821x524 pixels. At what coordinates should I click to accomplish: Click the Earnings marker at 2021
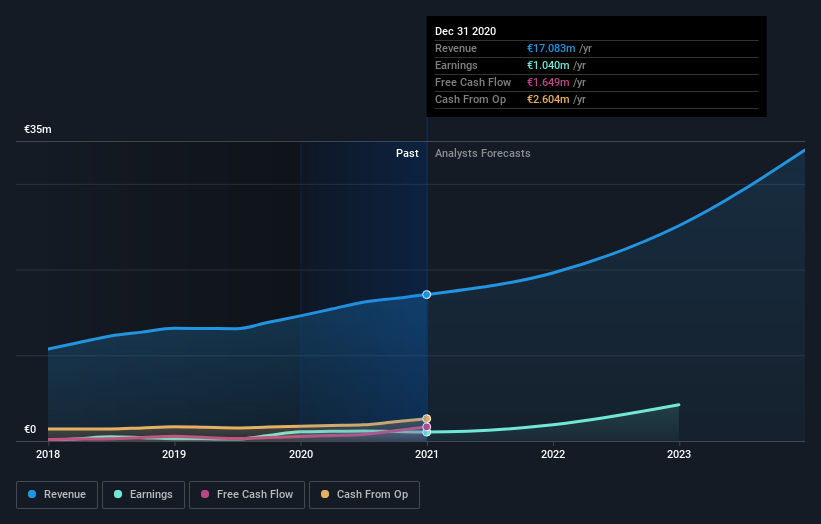pos(427,432)
